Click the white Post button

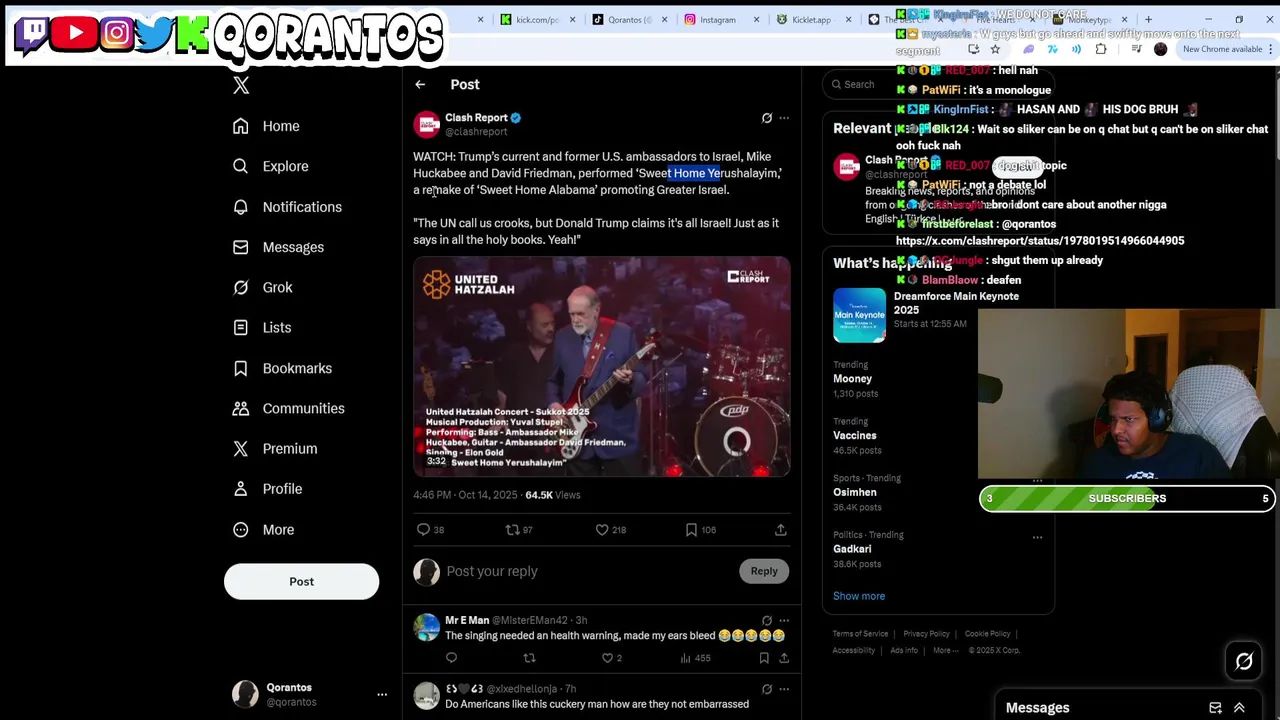[301, 581]
